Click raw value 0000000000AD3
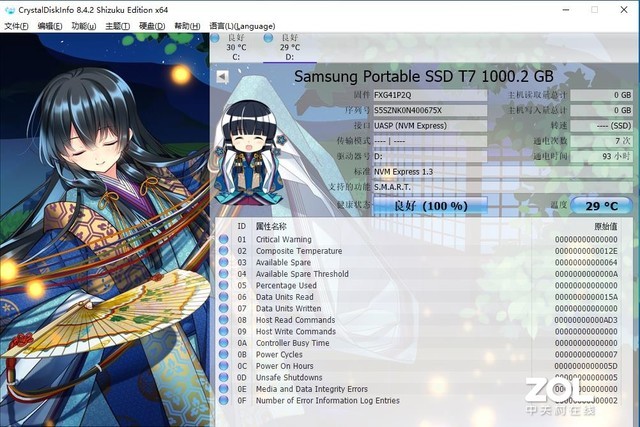This screenshot has width=640, height=427. tap(586, 320)
